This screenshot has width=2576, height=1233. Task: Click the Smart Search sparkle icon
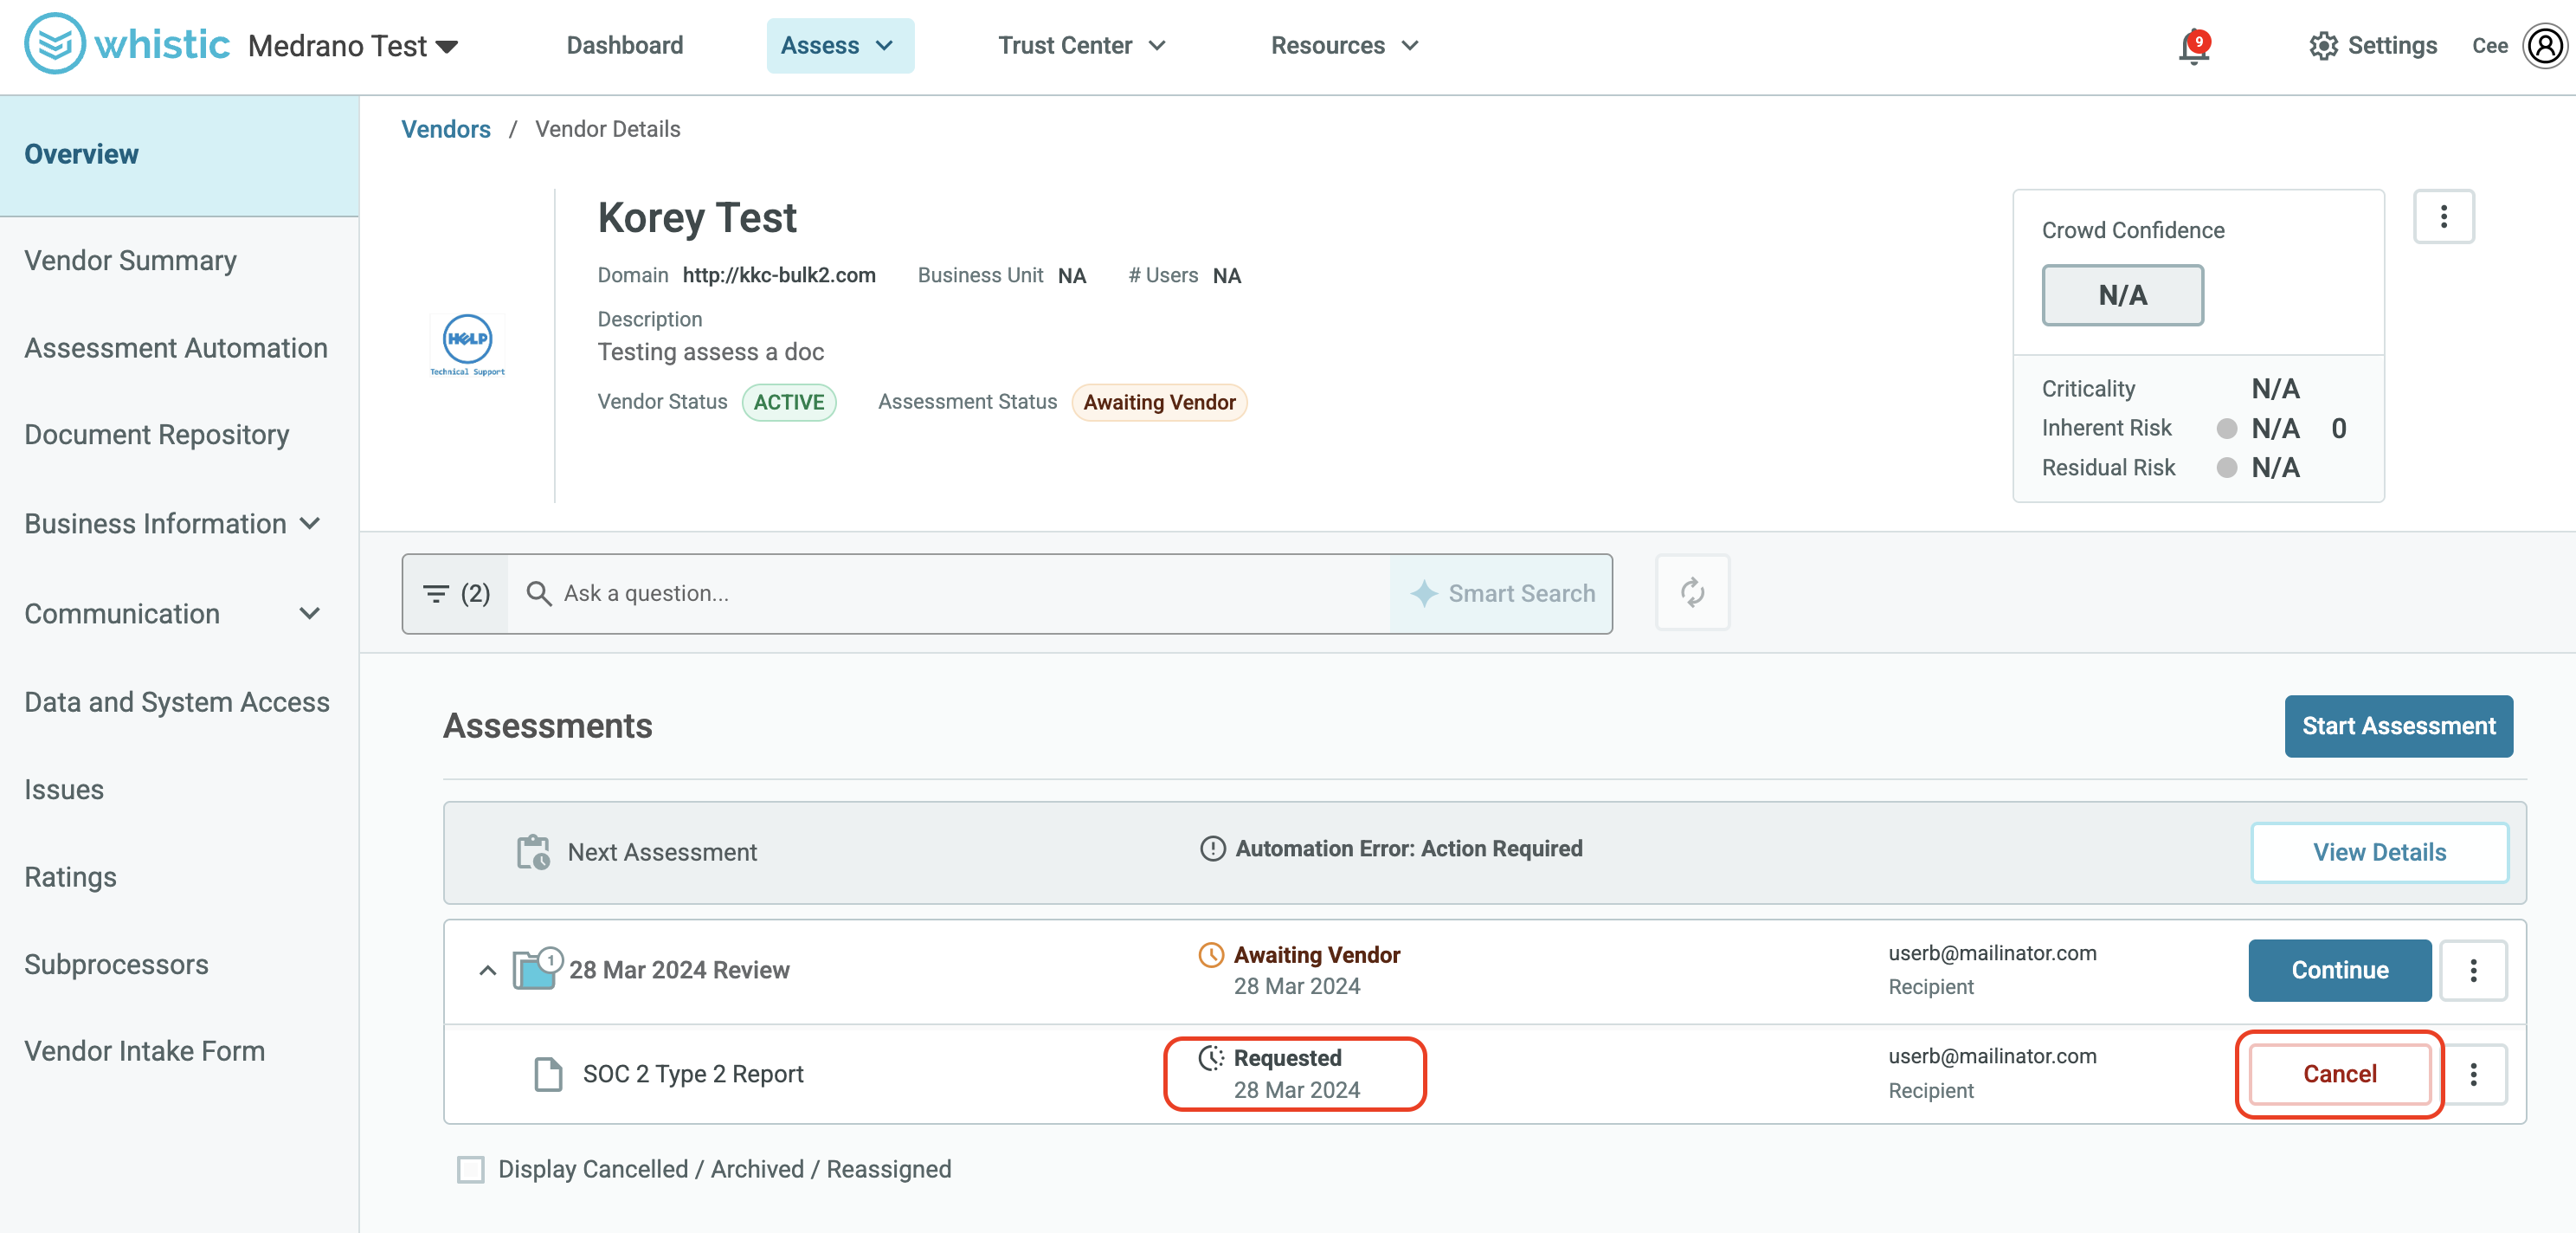click(x=1423, y=594)
